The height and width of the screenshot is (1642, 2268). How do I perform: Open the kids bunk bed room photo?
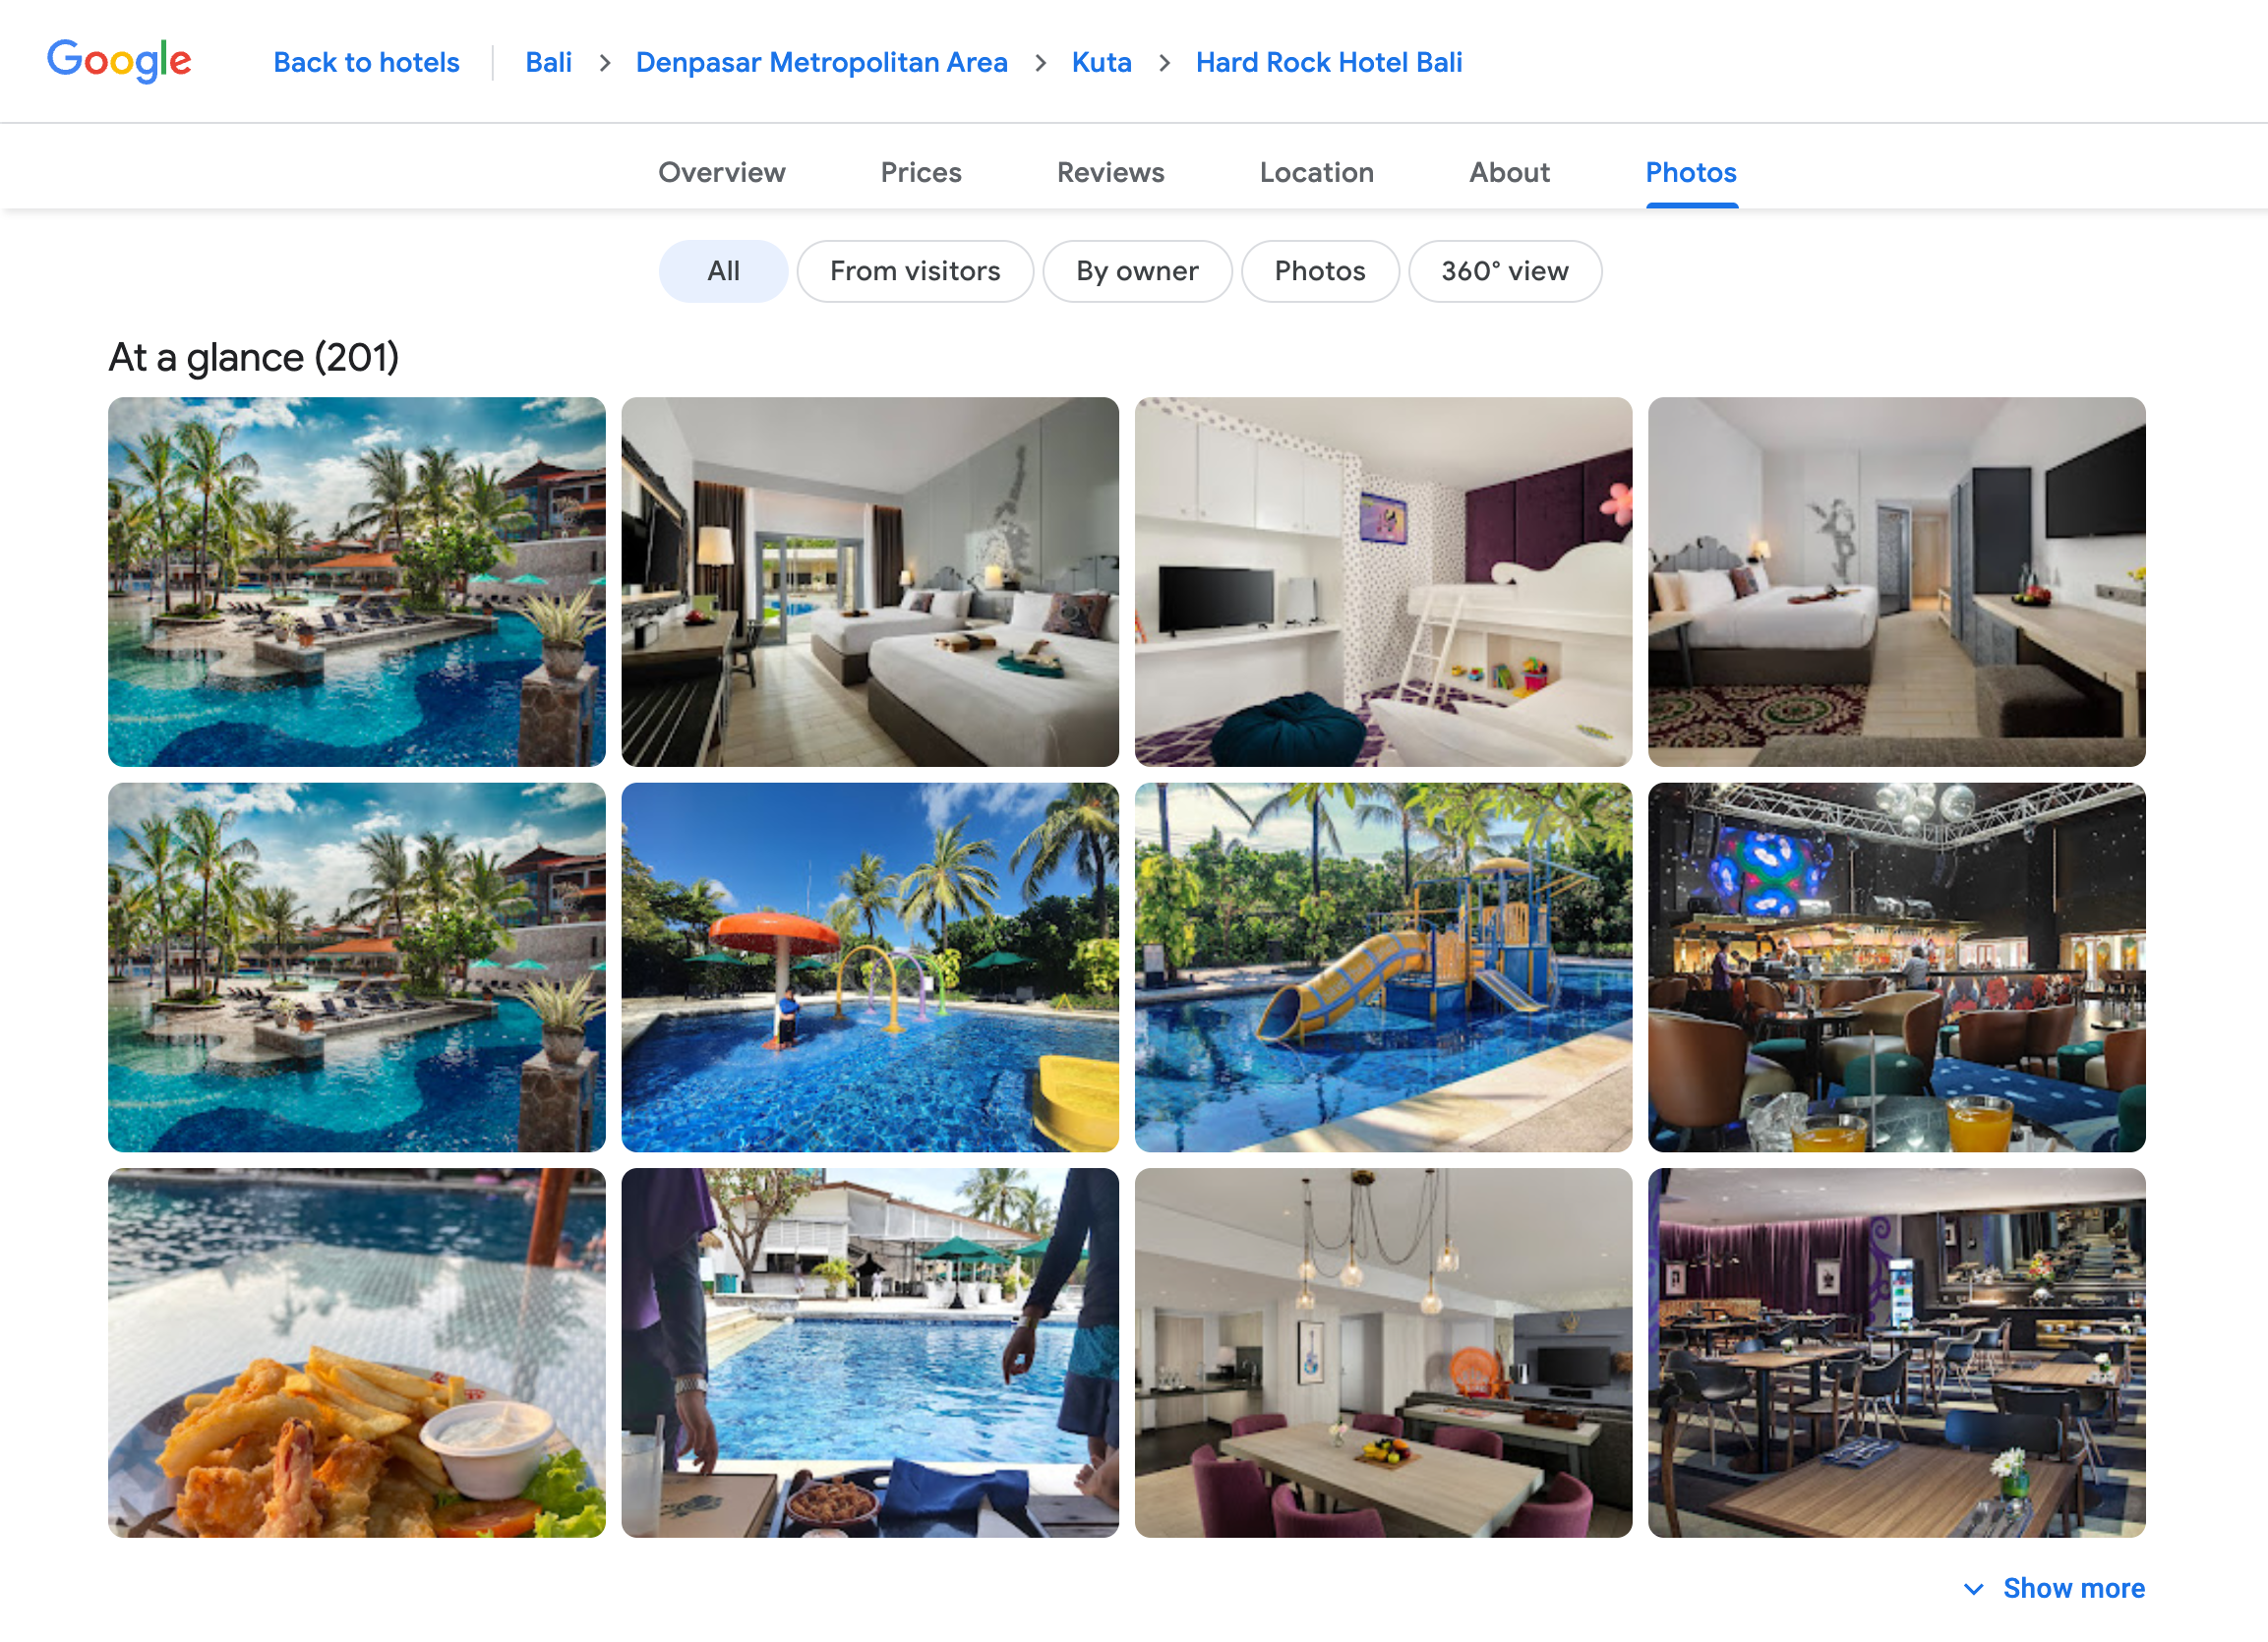point(1383,582)
